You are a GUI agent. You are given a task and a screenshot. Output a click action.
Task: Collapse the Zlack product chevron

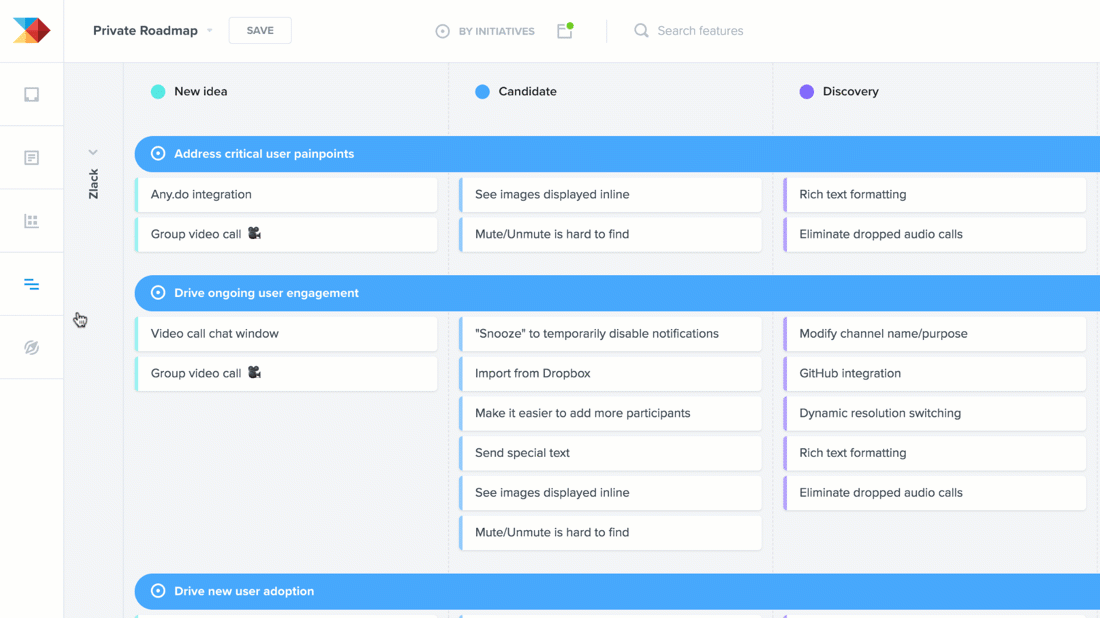[x=93, y=152]
